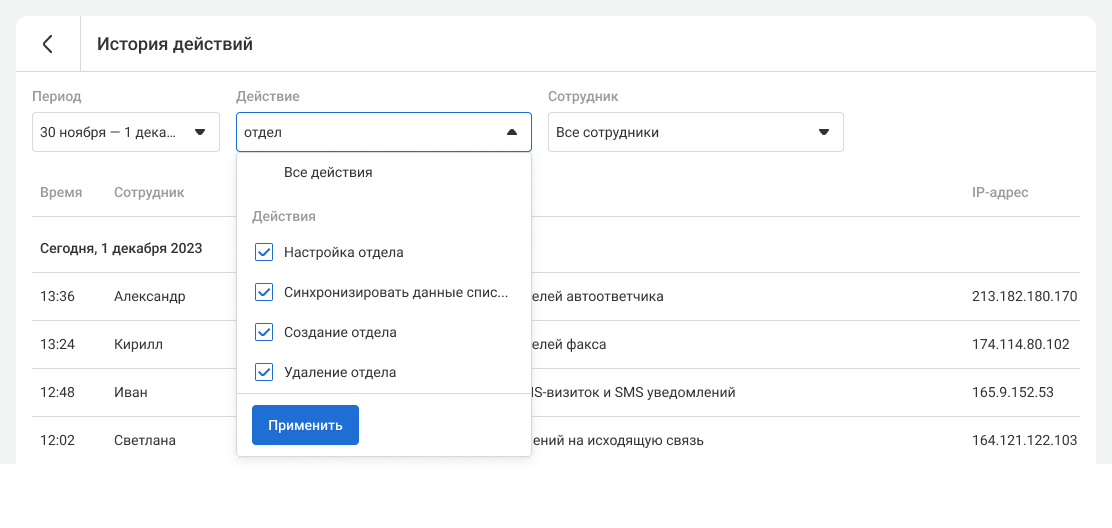
Task: Click the back arrow icon
Action: [47, 44]
